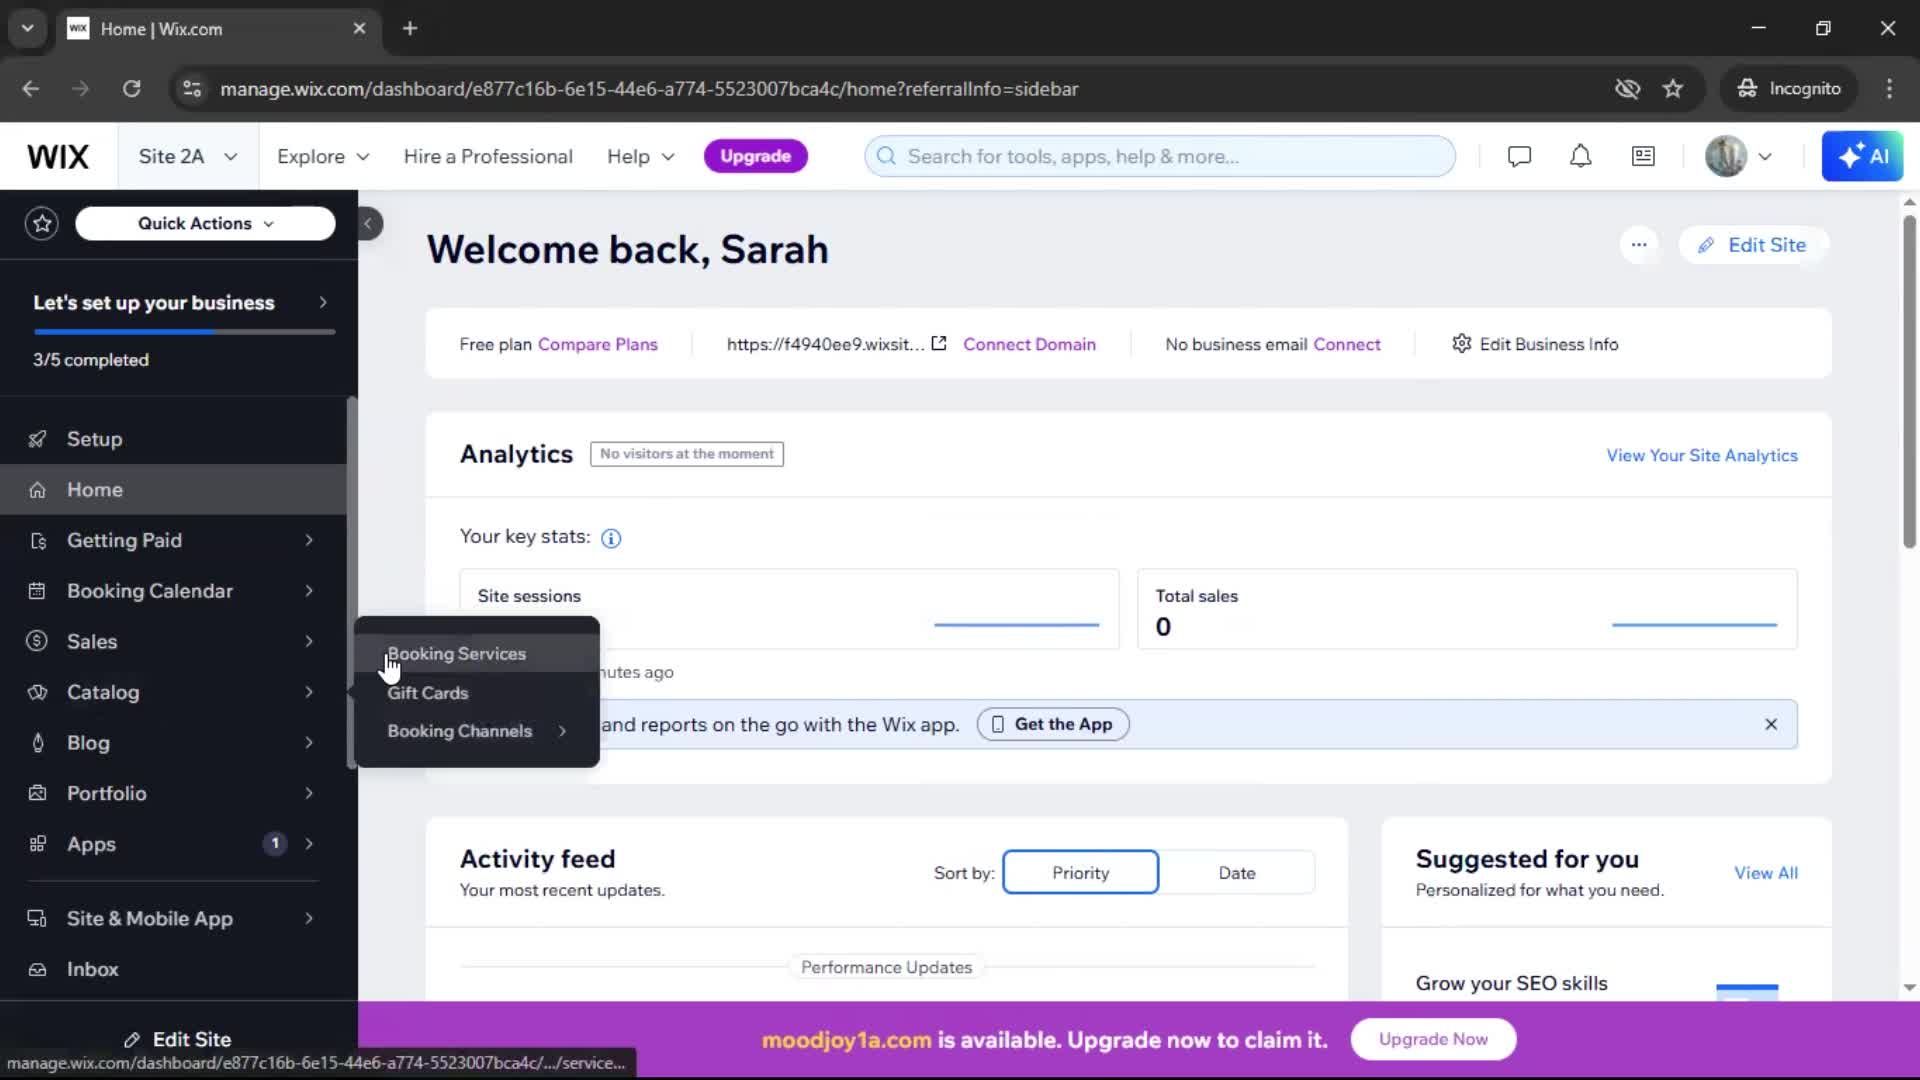Click Edit Site at top right
The height and width of the screenshot is (1080, 1920).
[1753, 245]
